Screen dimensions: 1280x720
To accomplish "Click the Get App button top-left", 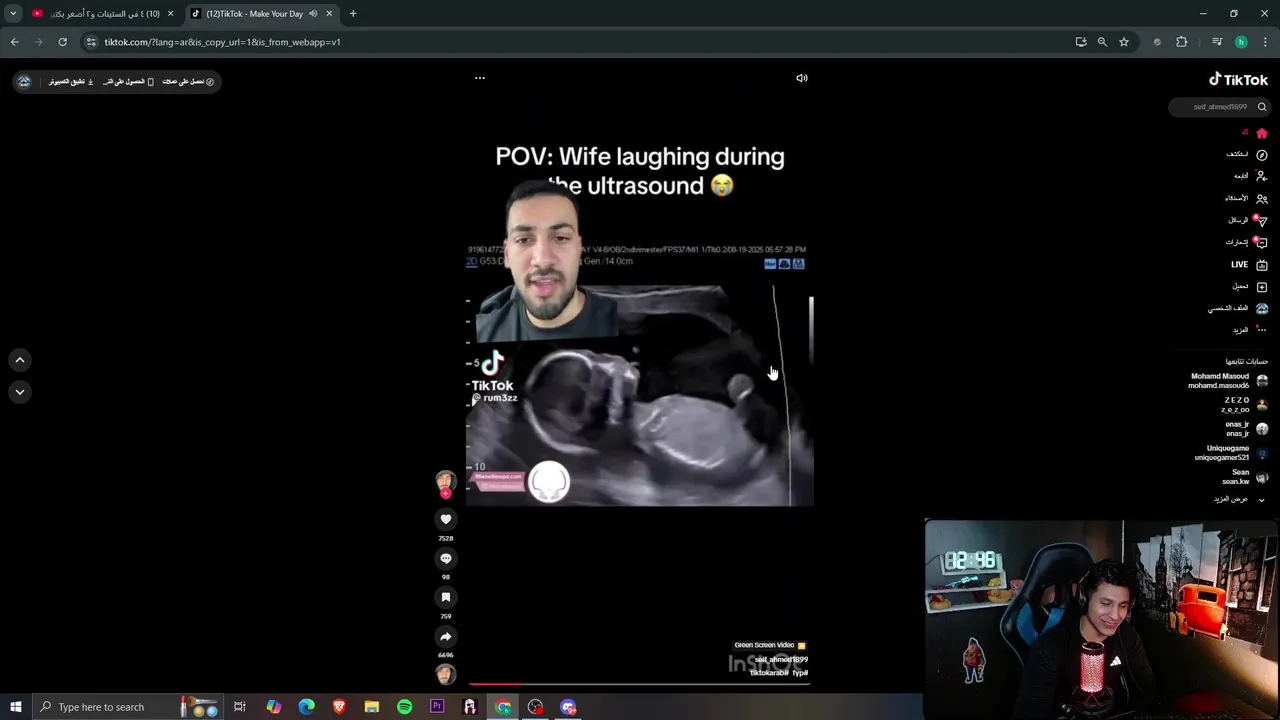I will point(129,81).
